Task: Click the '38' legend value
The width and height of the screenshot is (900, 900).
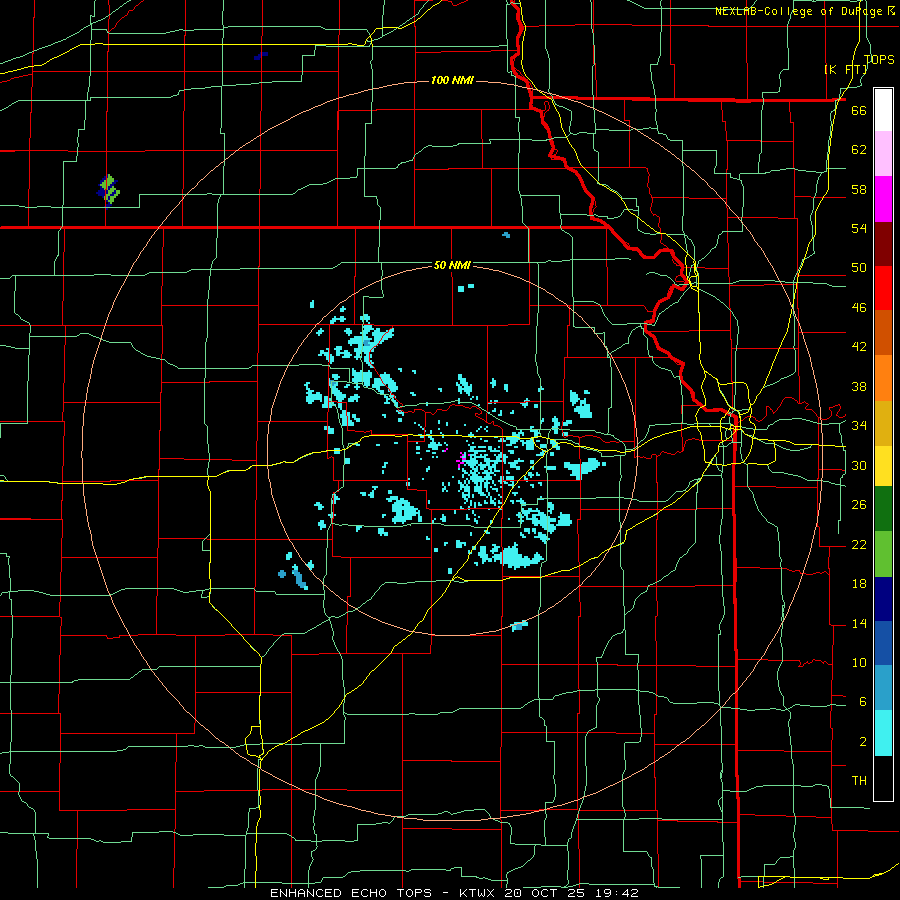Action: click(x=859, y=386)
